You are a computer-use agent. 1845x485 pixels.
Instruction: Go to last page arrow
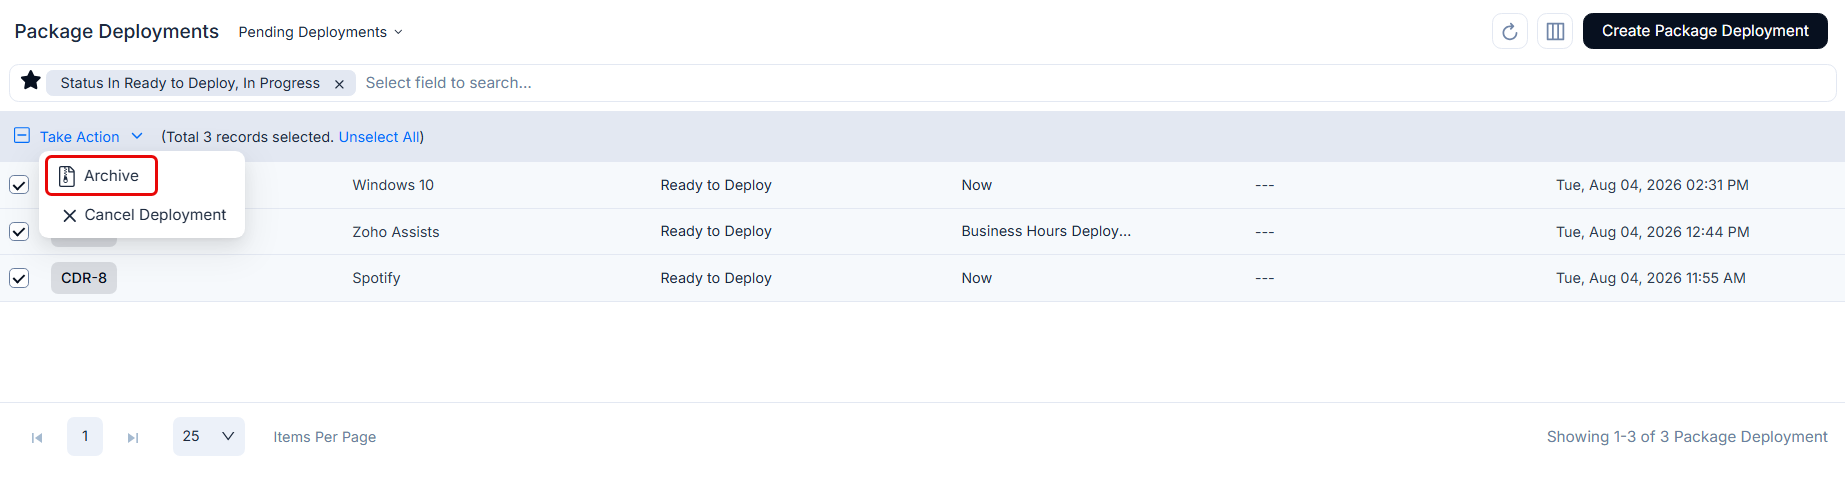point(133,437)
